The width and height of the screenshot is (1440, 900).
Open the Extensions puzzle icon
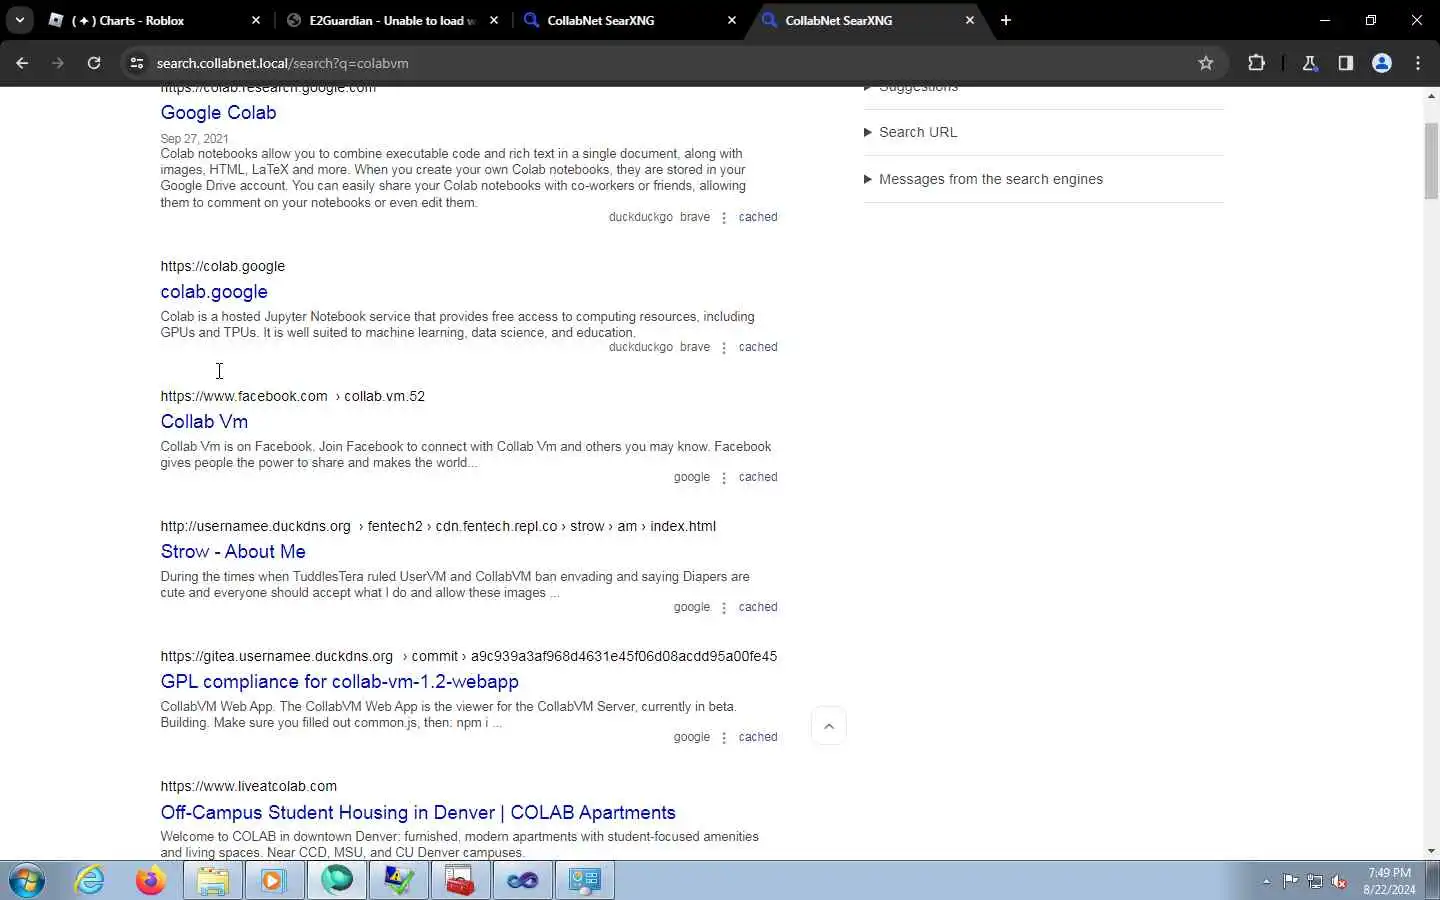point(1257,63)
